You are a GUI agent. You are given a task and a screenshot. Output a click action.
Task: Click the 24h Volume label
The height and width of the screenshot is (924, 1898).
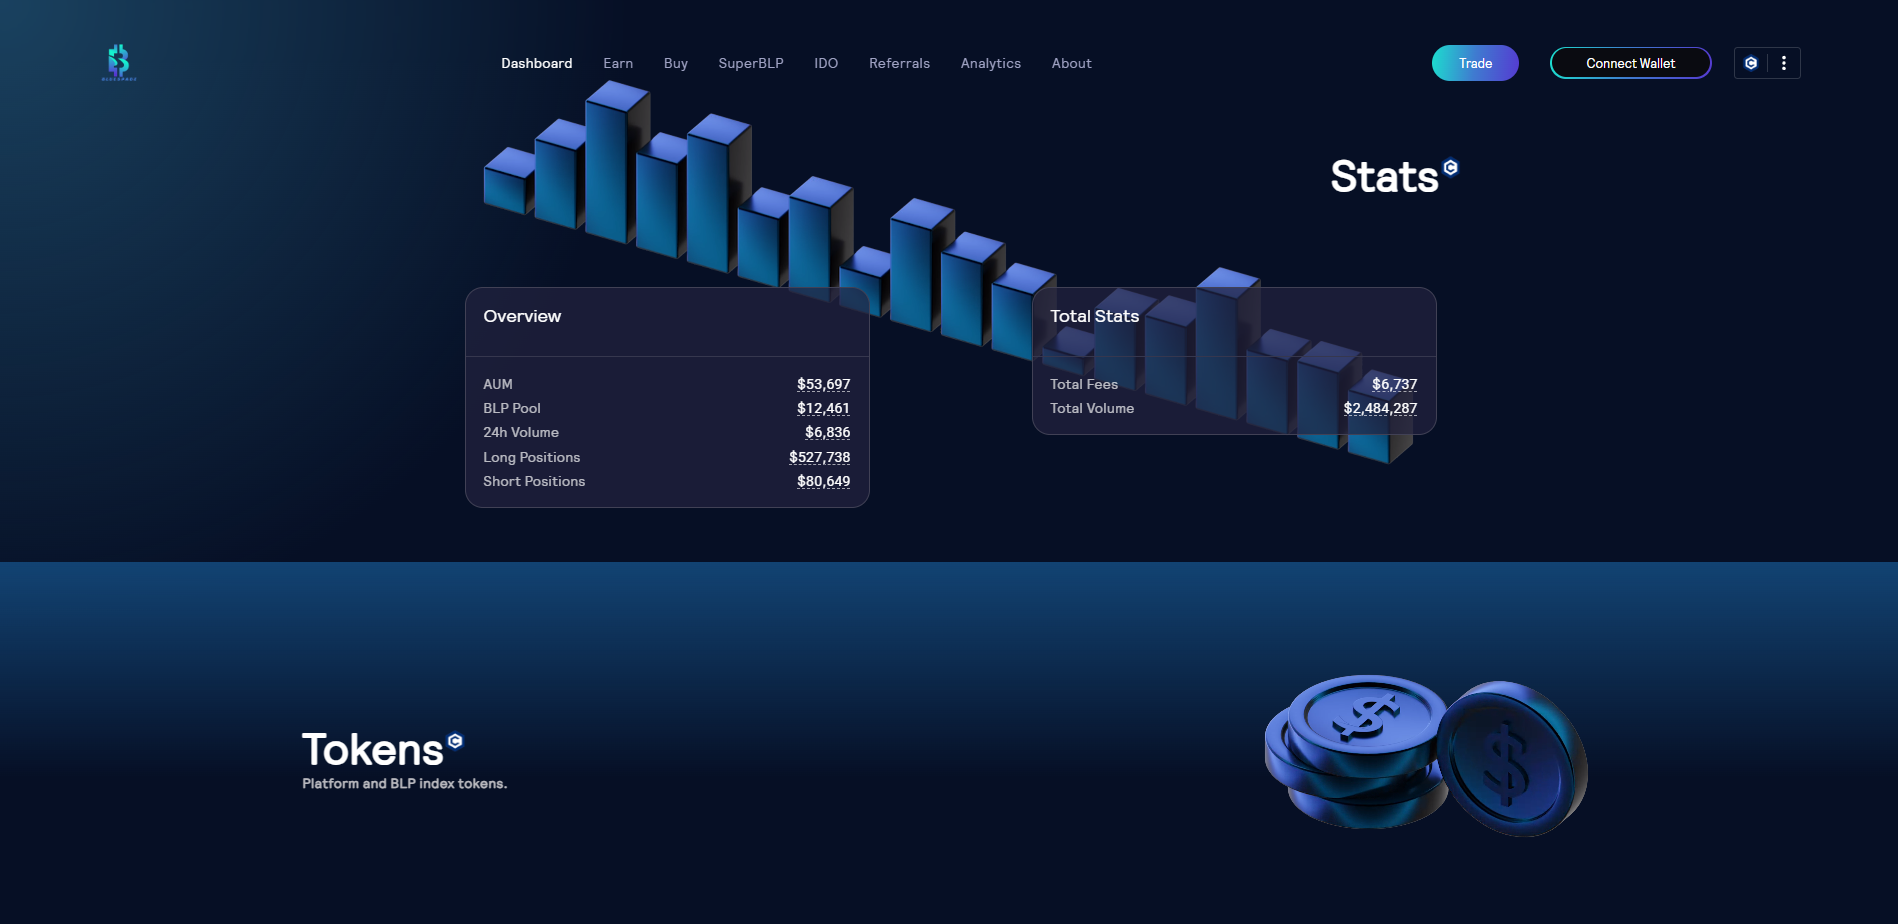(x=521, y=432)
